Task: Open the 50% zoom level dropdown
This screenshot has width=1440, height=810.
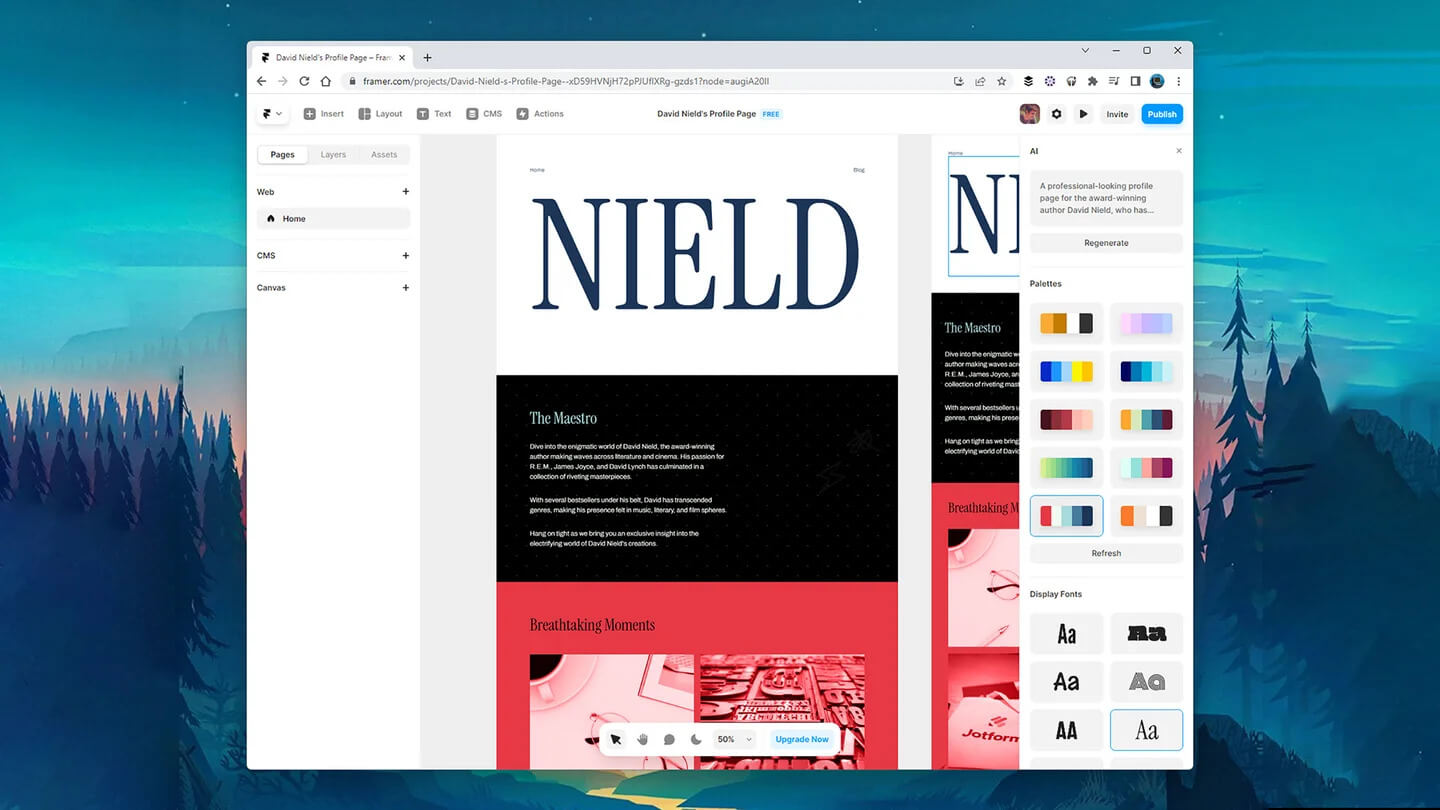Action: [x=733, y=739]
